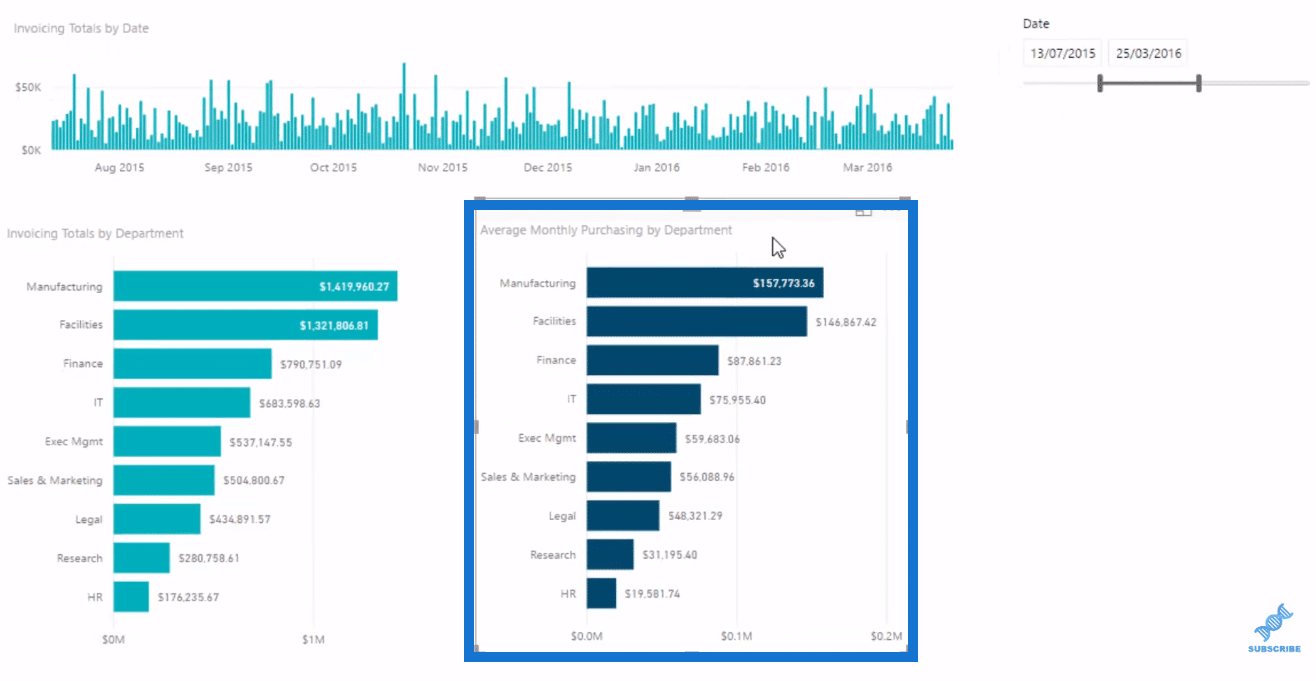Click the left handle of the Date slider
Screen dimensions: 1316x681
click(1100, 83)
